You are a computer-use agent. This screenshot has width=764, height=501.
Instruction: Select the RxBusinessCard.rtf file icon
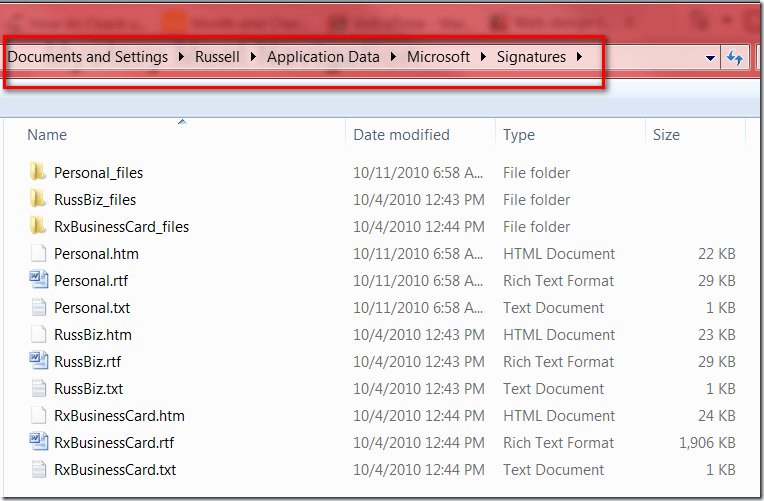[x=38, y=443]
